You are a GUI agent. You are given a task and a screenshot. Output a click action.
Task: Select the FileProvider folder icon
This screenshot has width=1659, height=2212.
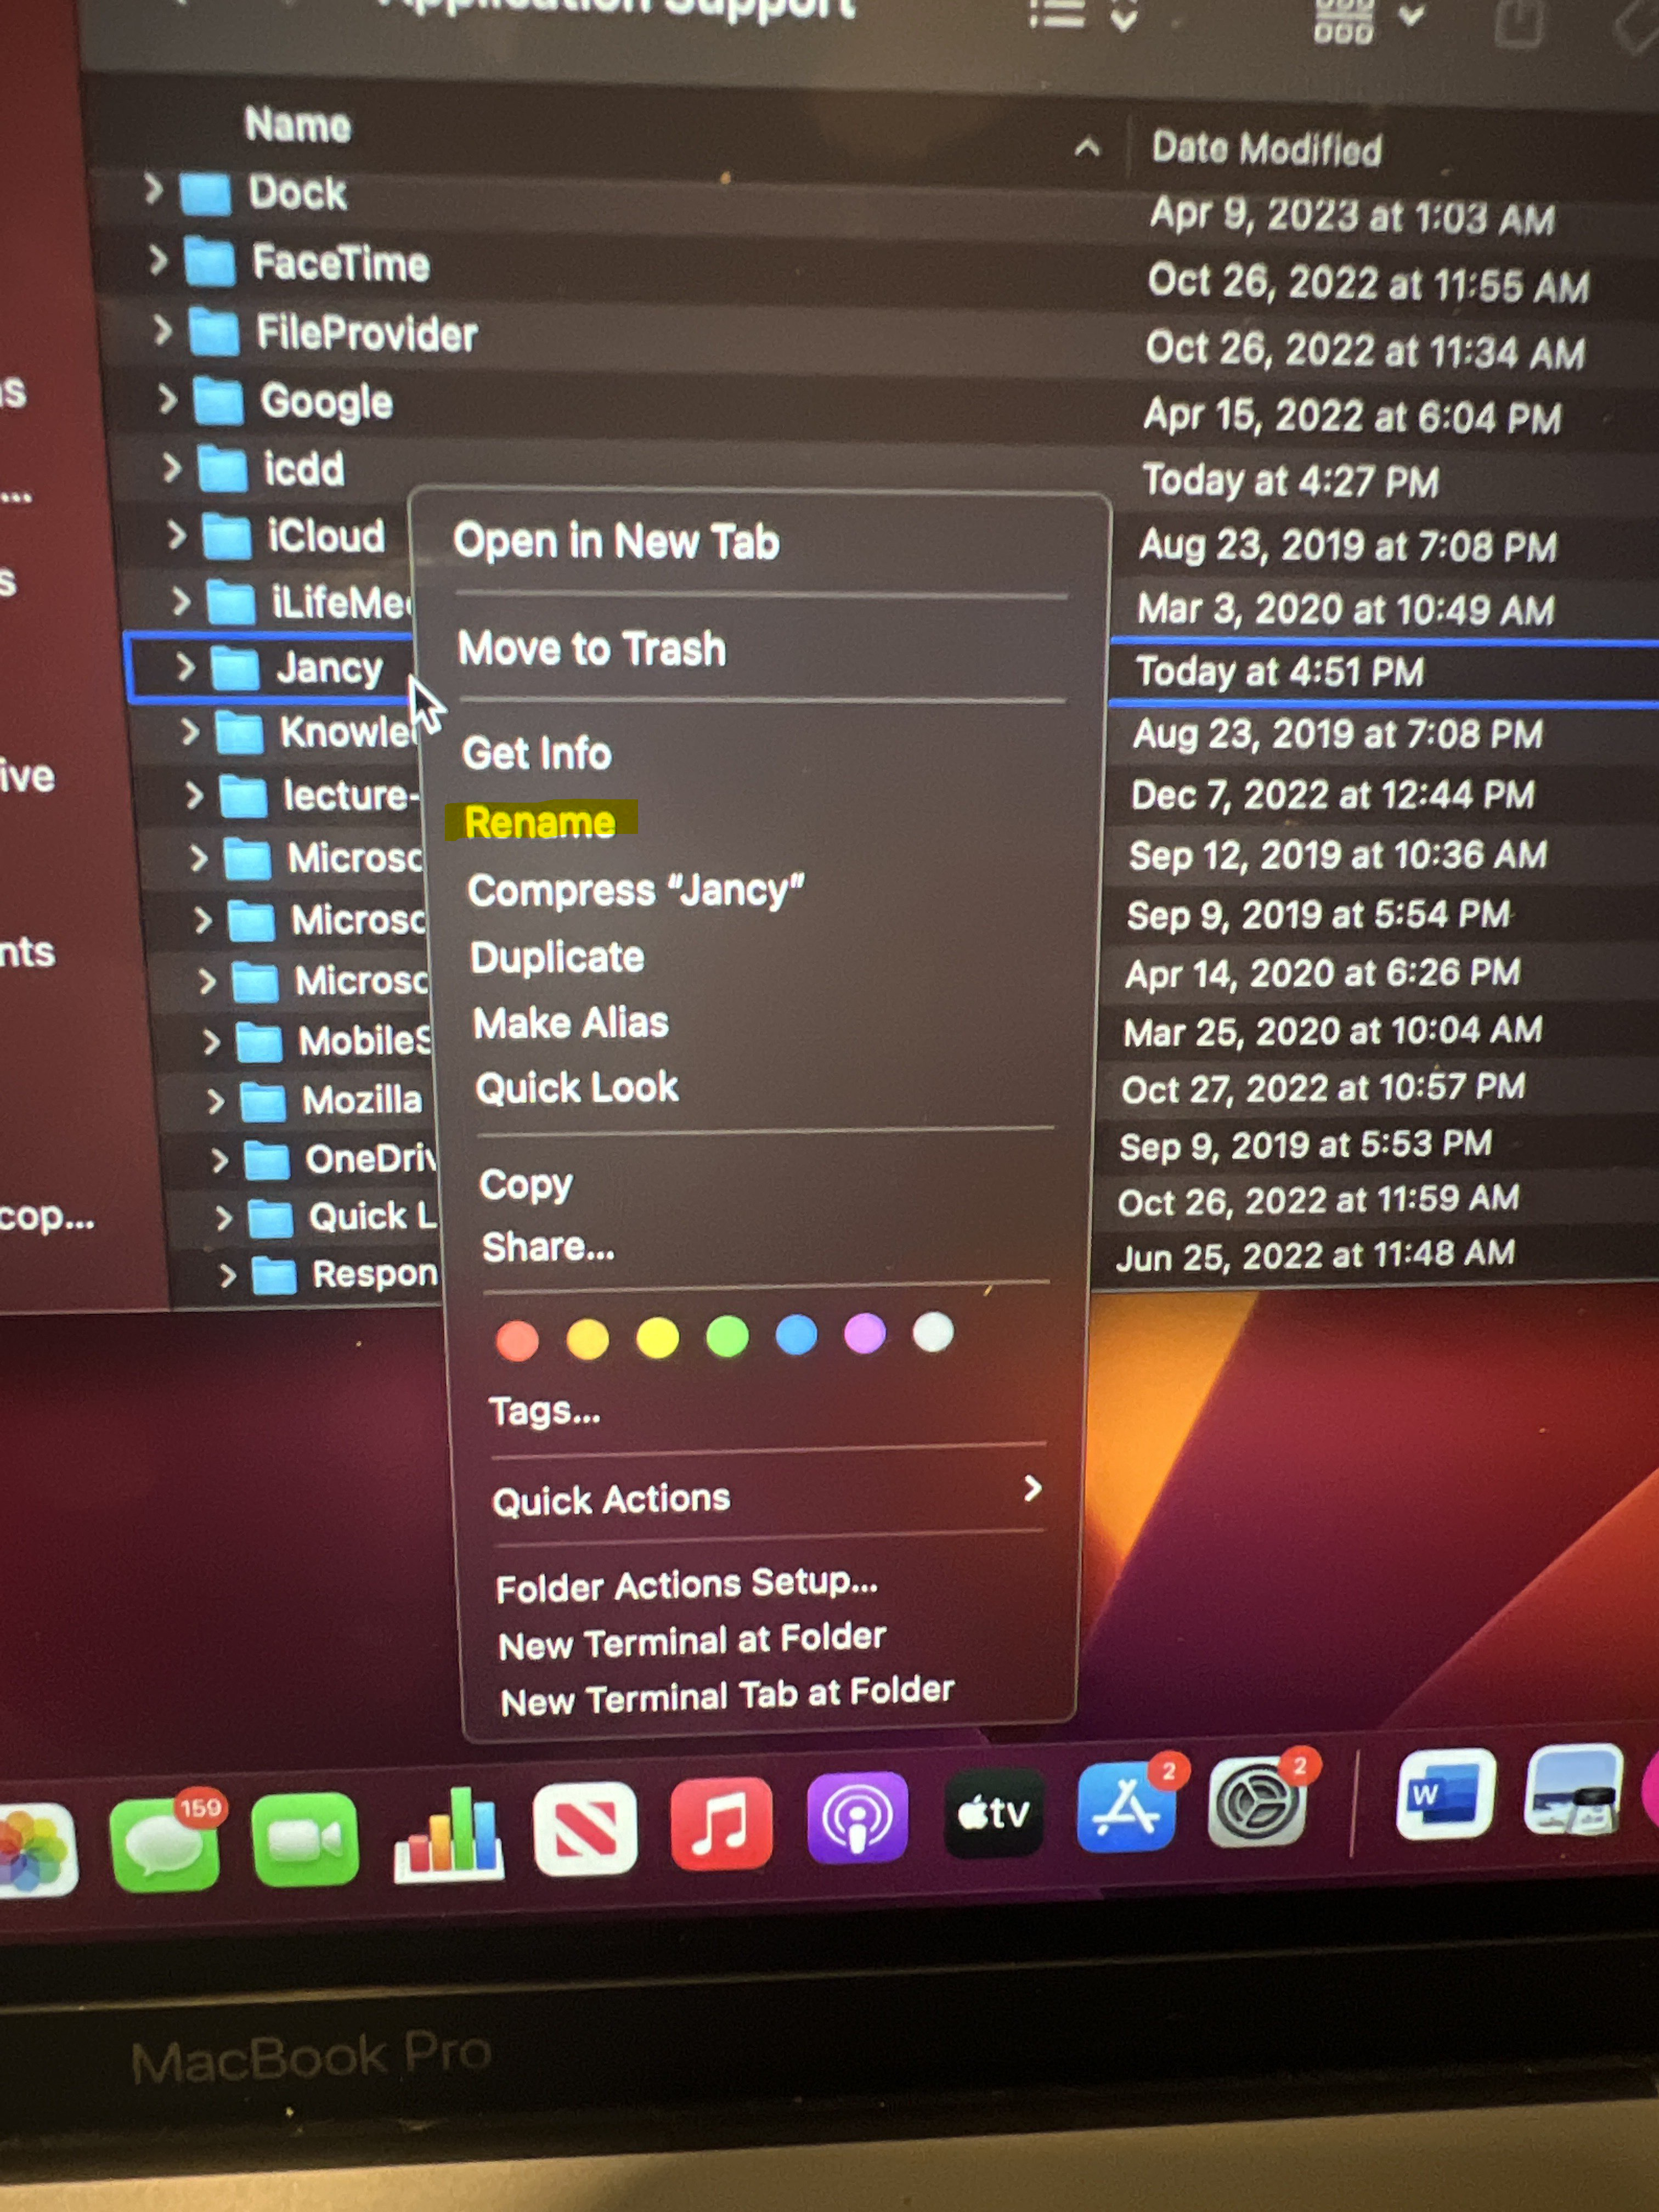(x=214, y=332)
